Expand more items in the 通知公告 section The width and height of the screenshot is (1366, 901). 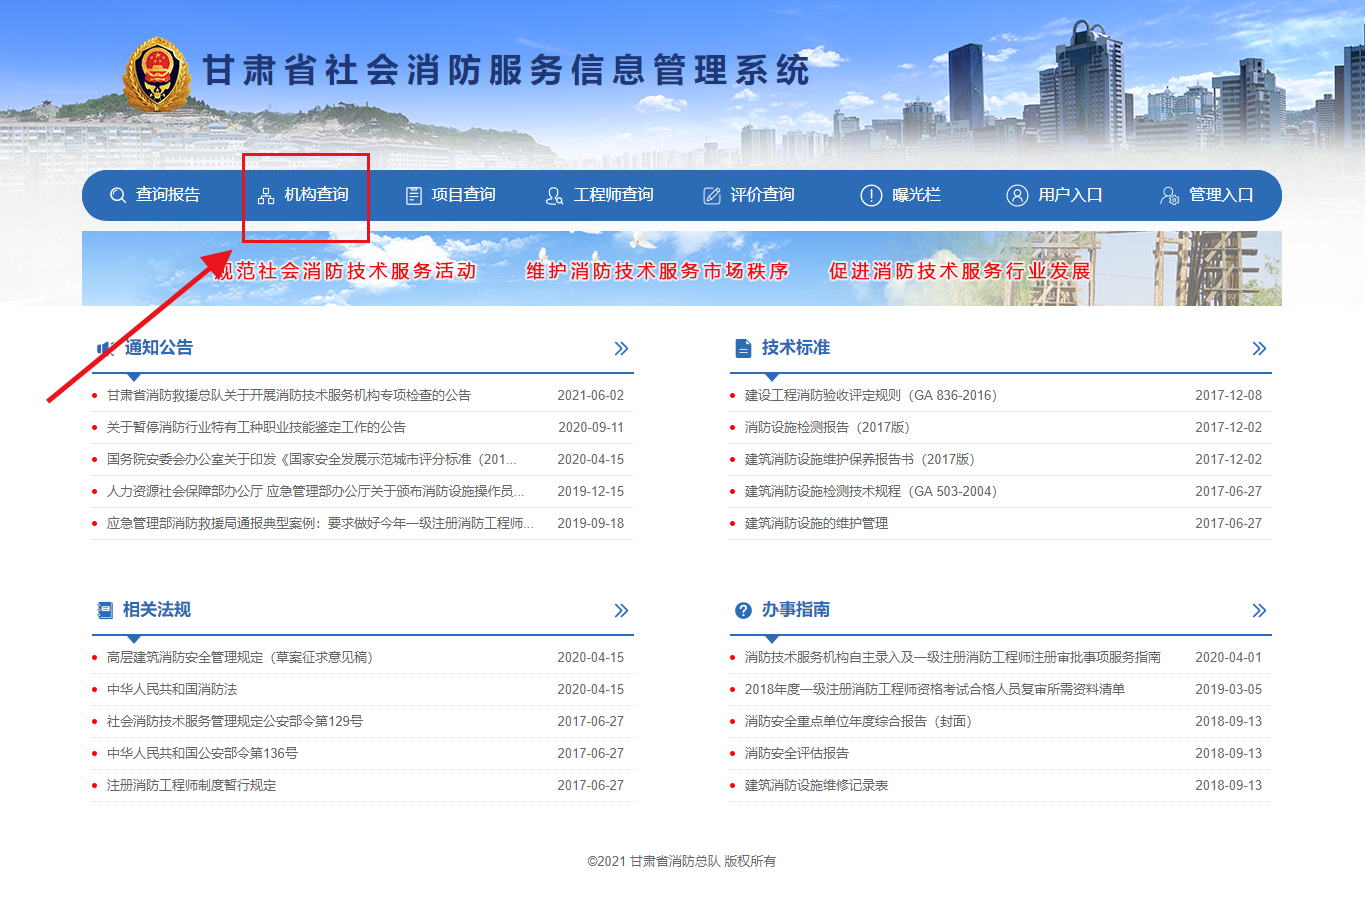tap(621, 349)
